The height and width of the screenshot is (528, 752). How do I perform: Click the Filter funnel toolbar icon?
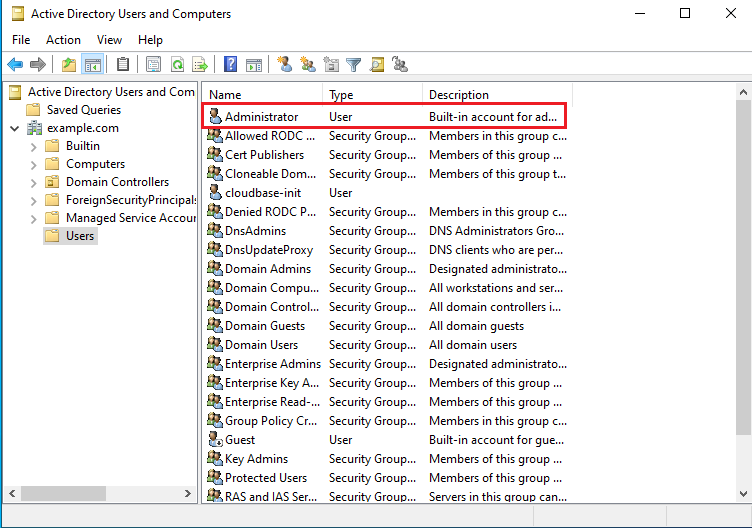pyautogui.click(x=353, y=64)
